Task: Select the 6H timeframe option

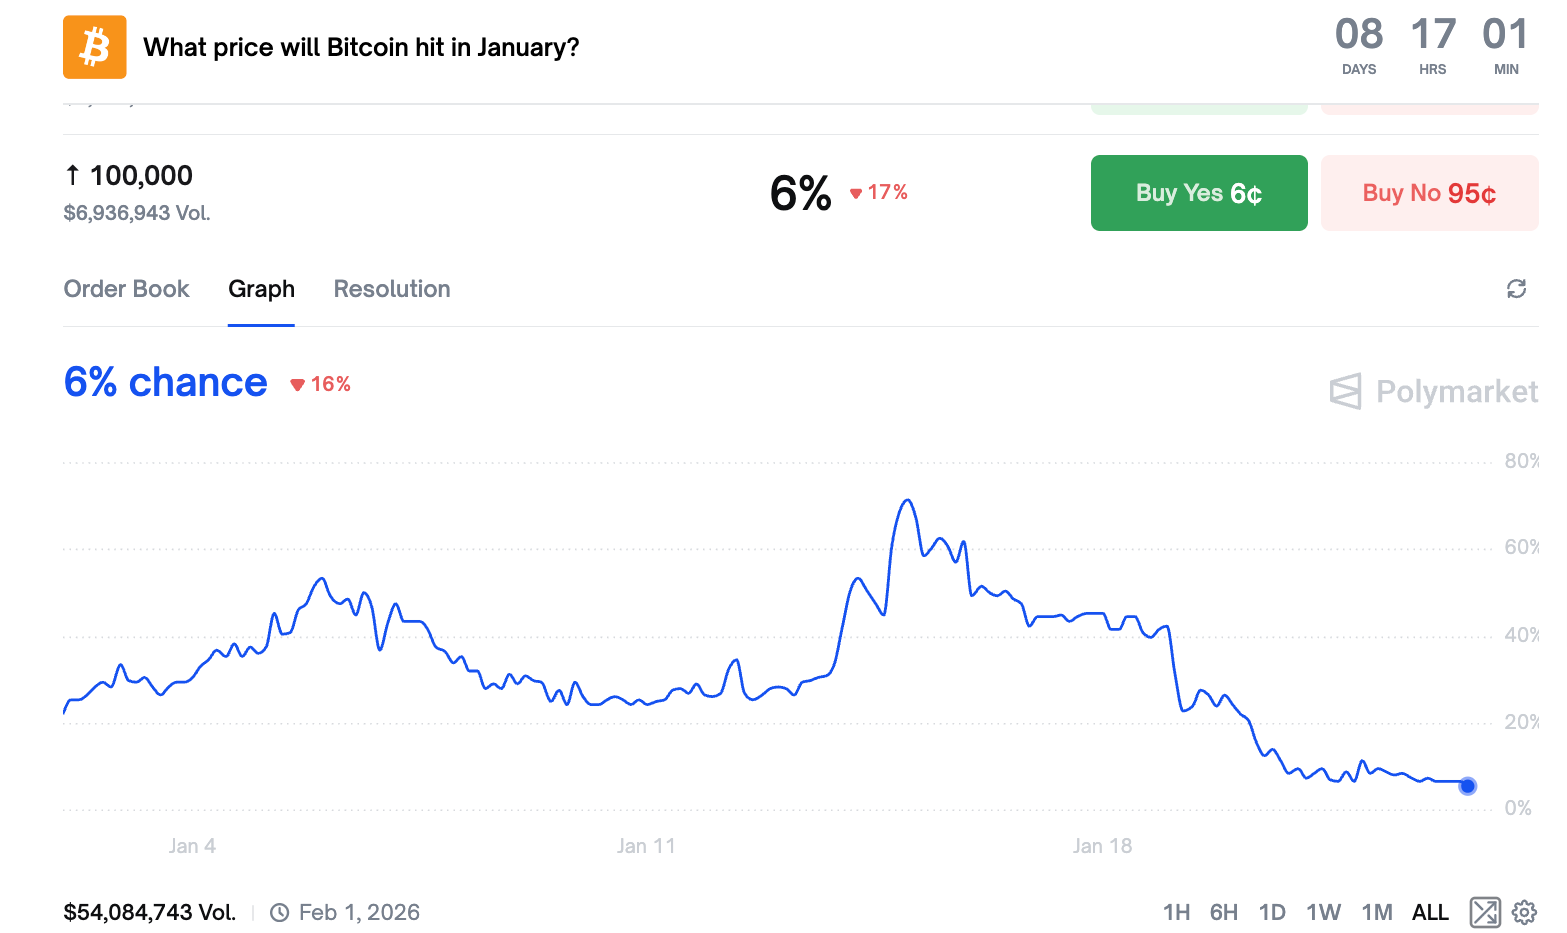Action: [1224, 912]
